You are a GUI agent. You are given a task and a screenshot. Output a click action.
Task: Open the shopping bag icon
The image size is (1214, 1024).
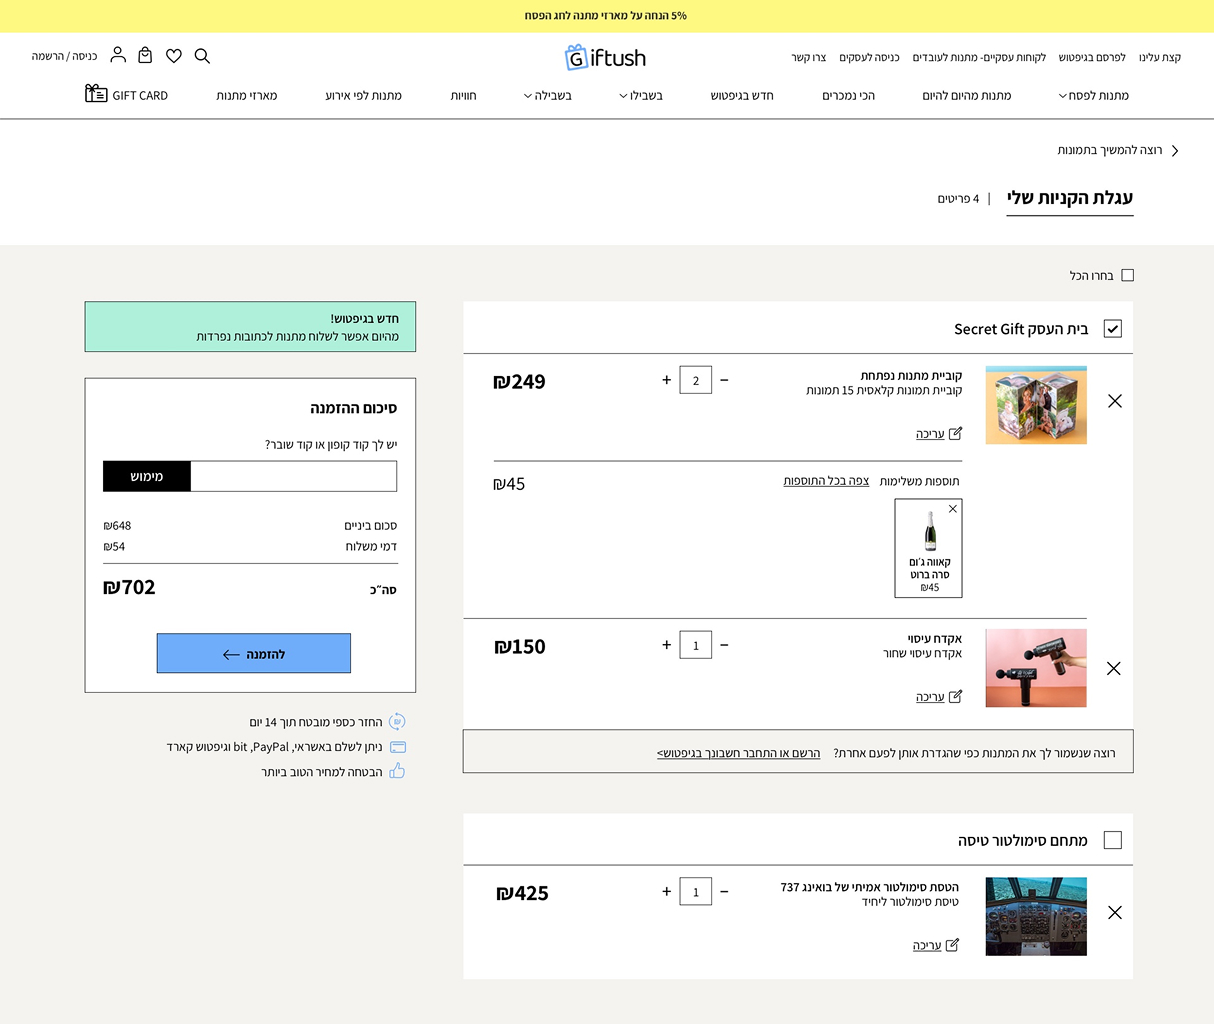click(x=145, y=55)
